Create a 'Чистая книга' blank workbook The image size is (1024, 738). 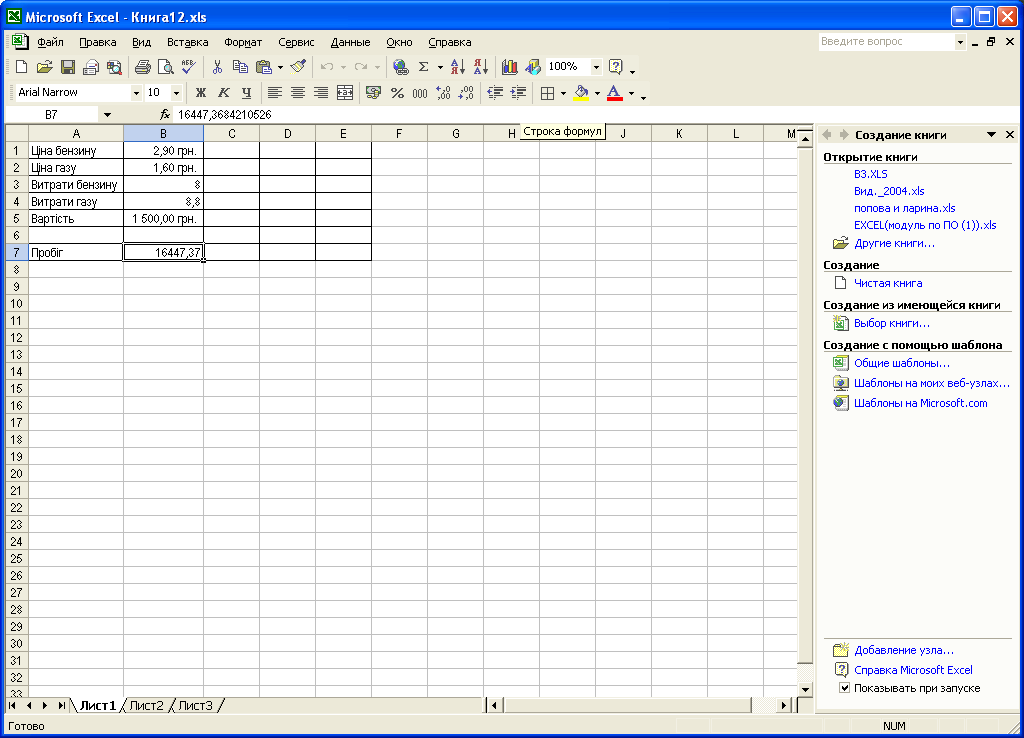coord(888,283)
